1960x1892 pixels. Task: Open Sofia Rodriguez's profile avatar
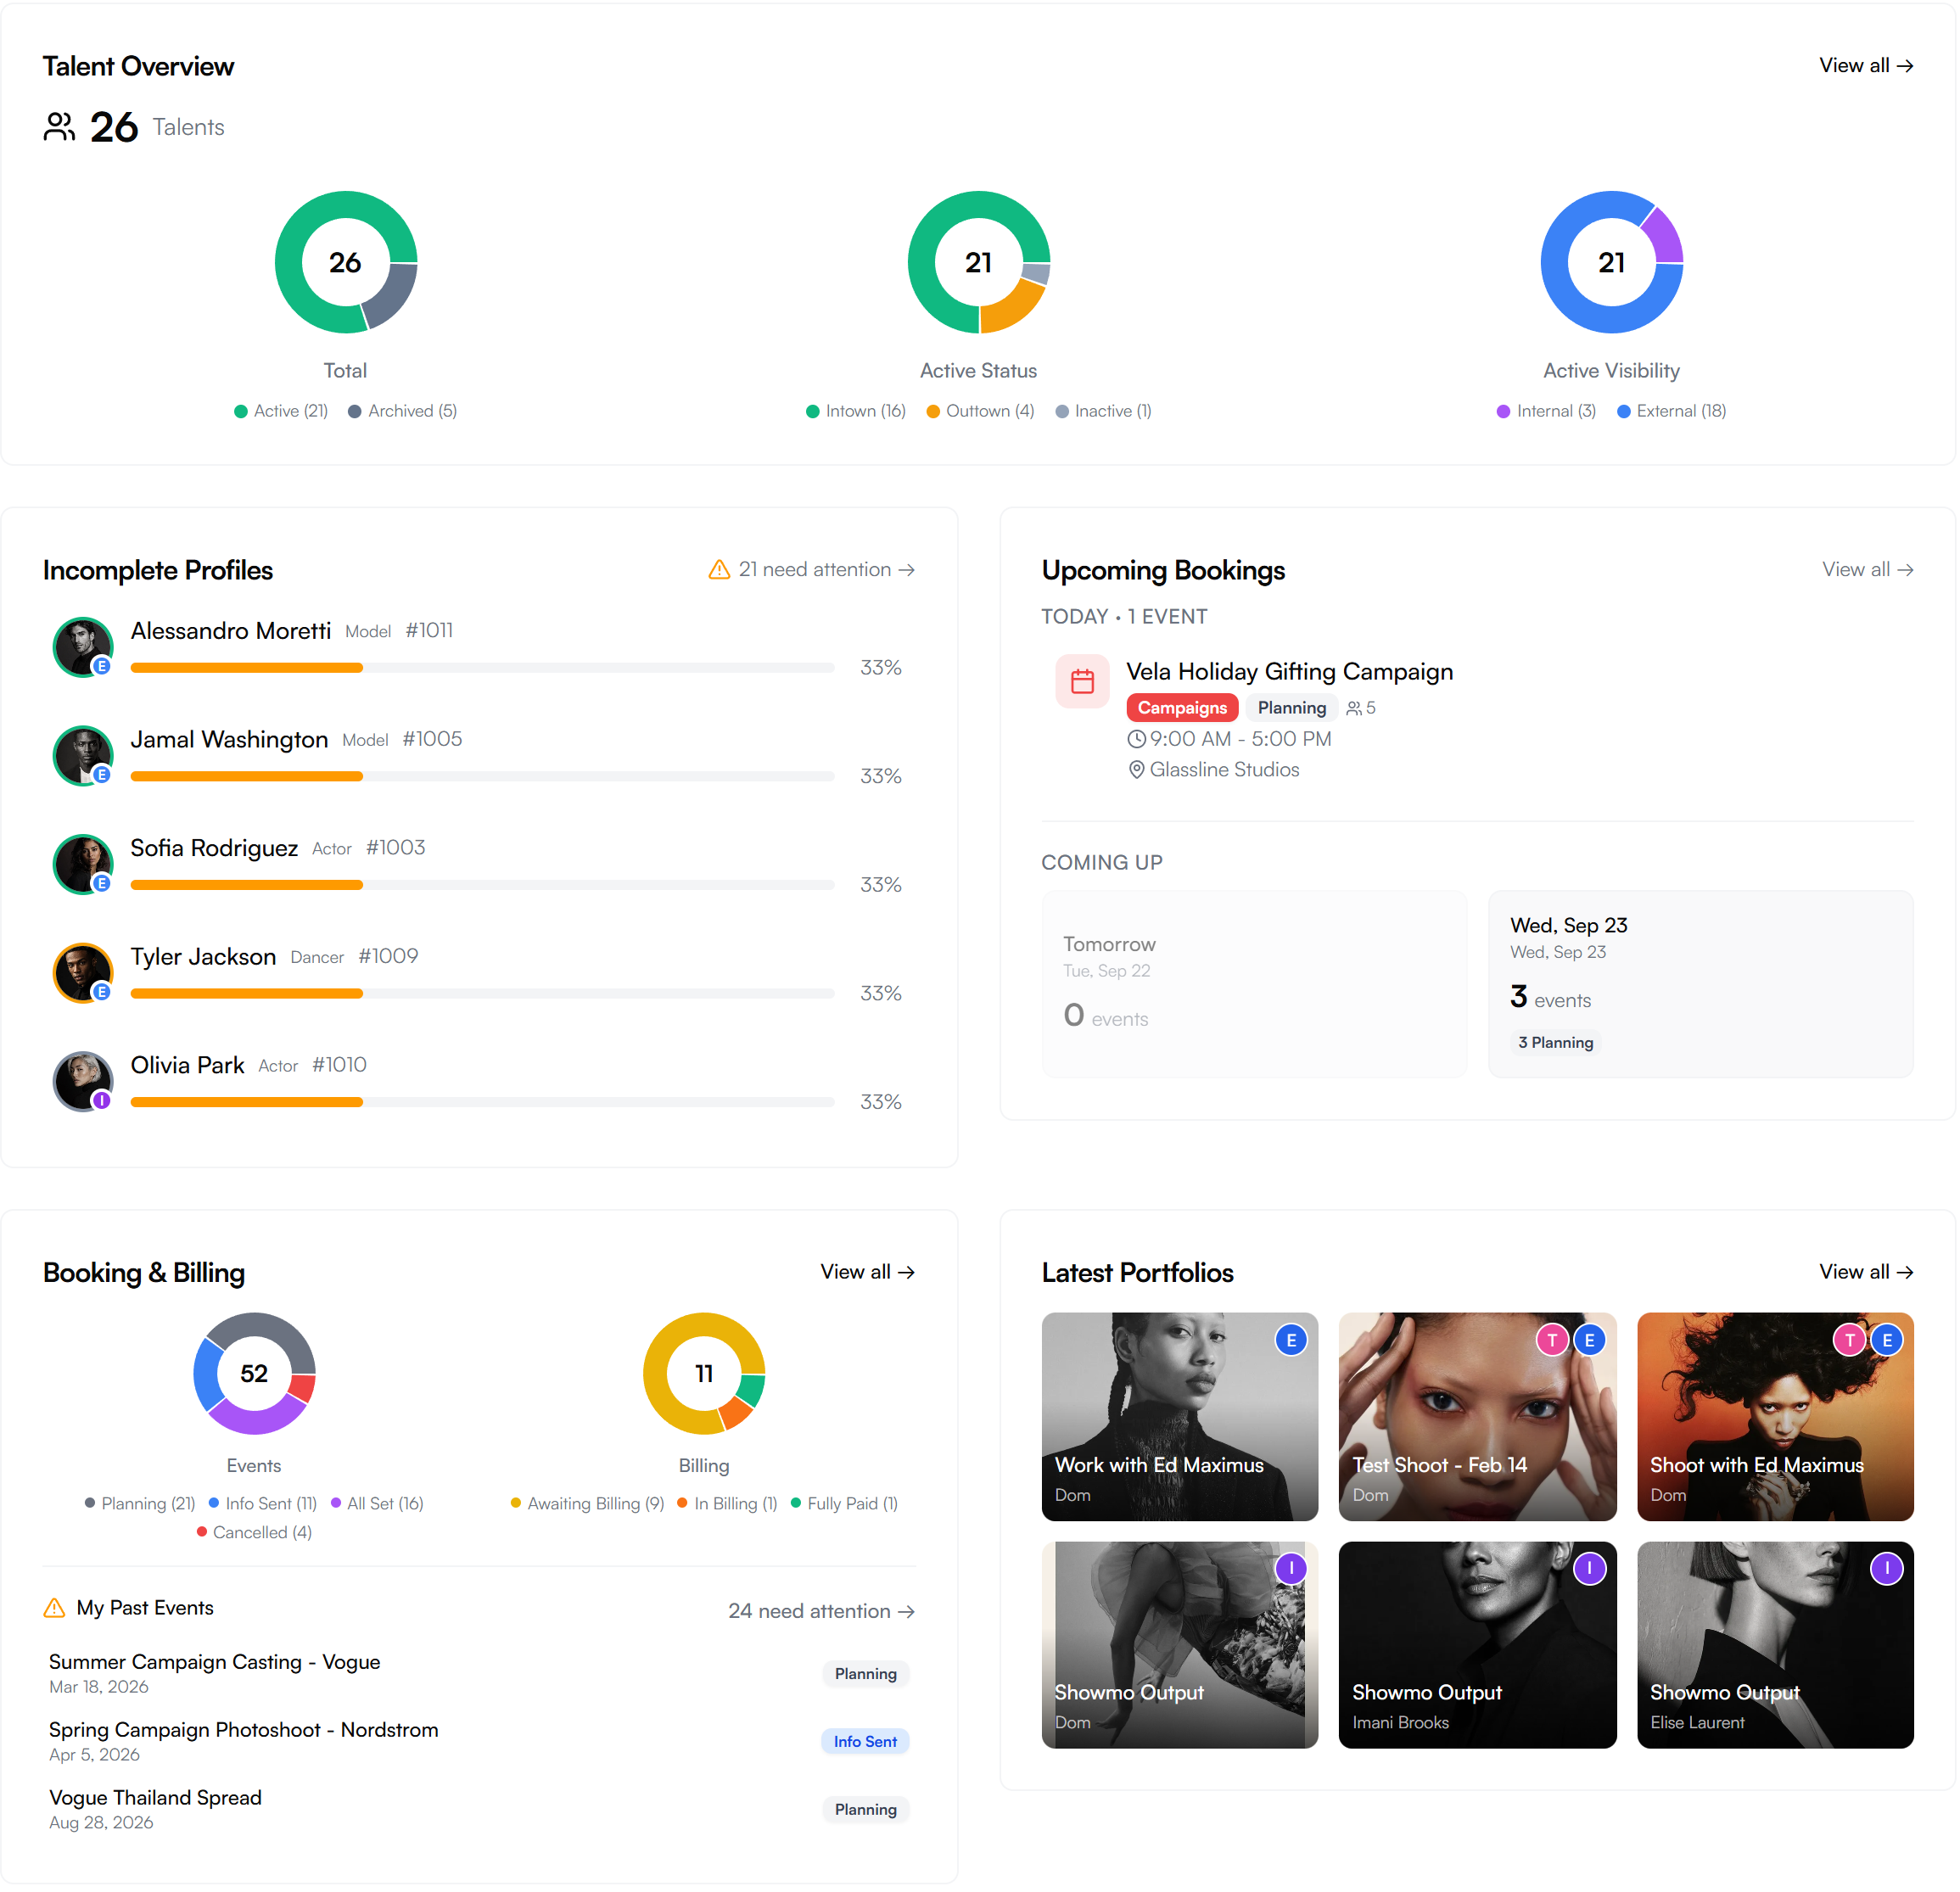click(83, 864)
